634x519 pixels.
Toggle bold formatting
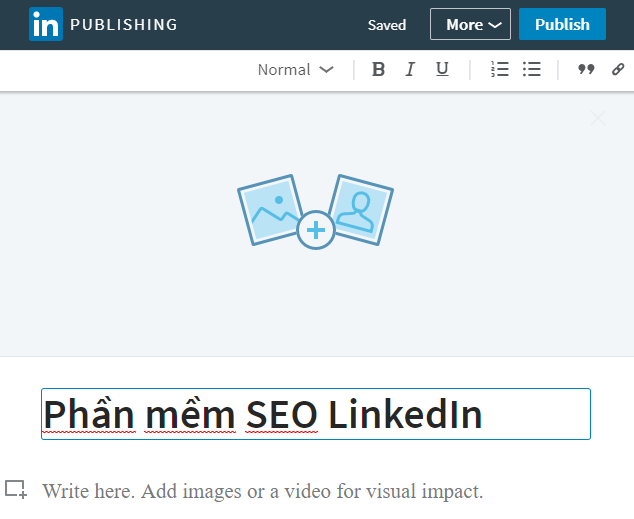(378, 70)
